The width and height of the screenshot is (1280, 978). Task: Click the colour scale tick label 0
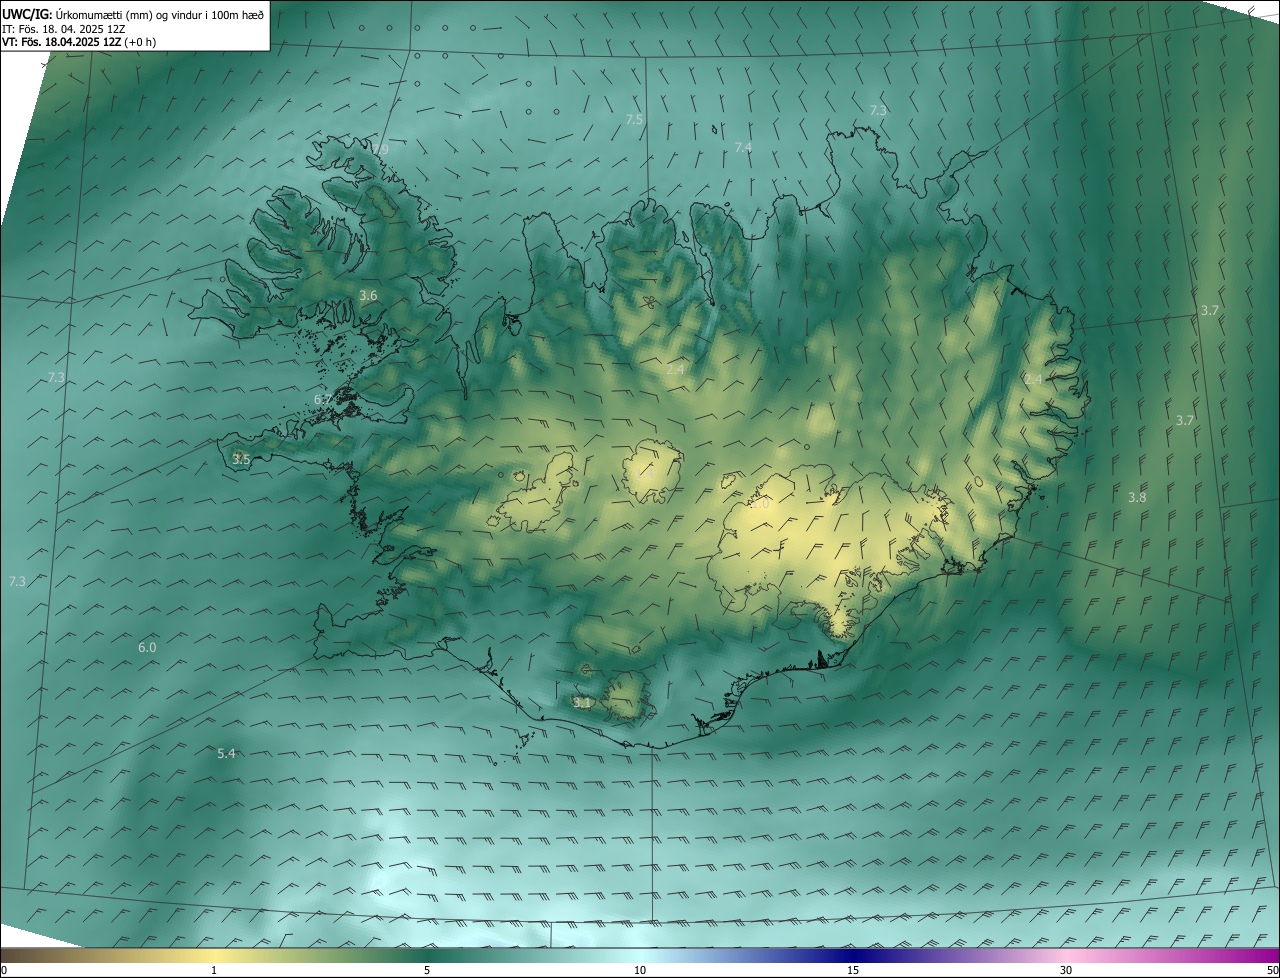(x=4, y=971)
